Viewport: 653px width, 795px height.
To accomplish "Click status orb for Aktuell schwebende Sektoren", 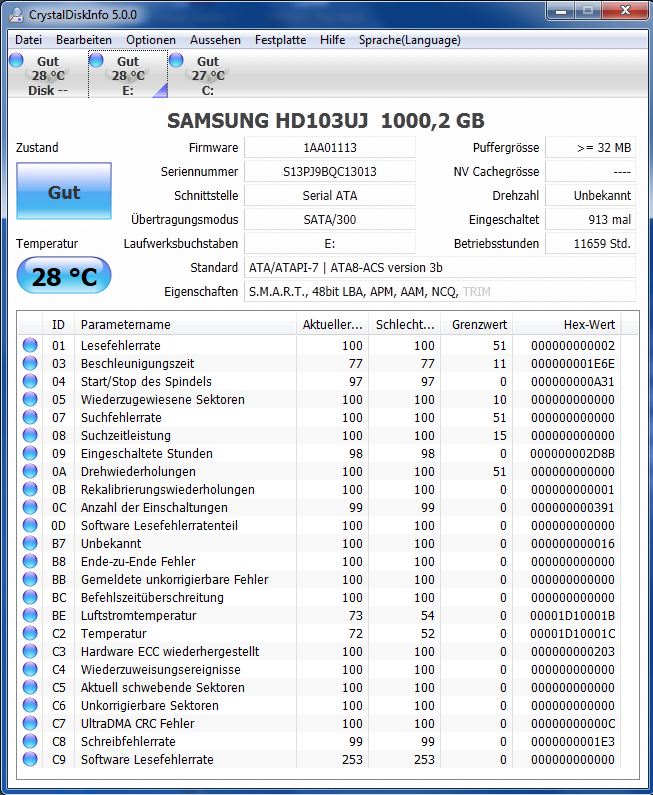I will [x=30, y=687].
